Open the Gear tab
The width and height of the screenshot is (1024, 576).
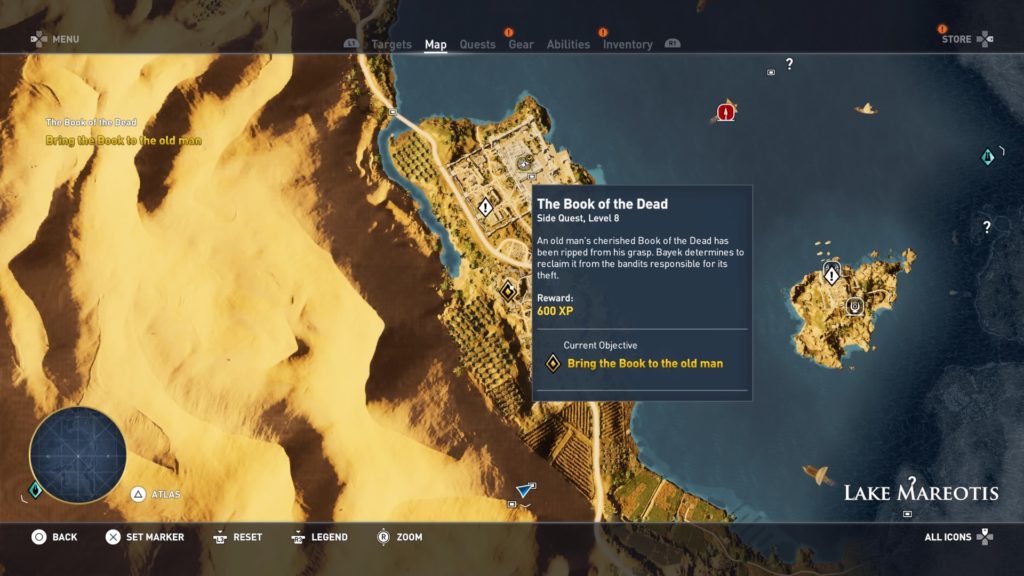coord(521,44)
